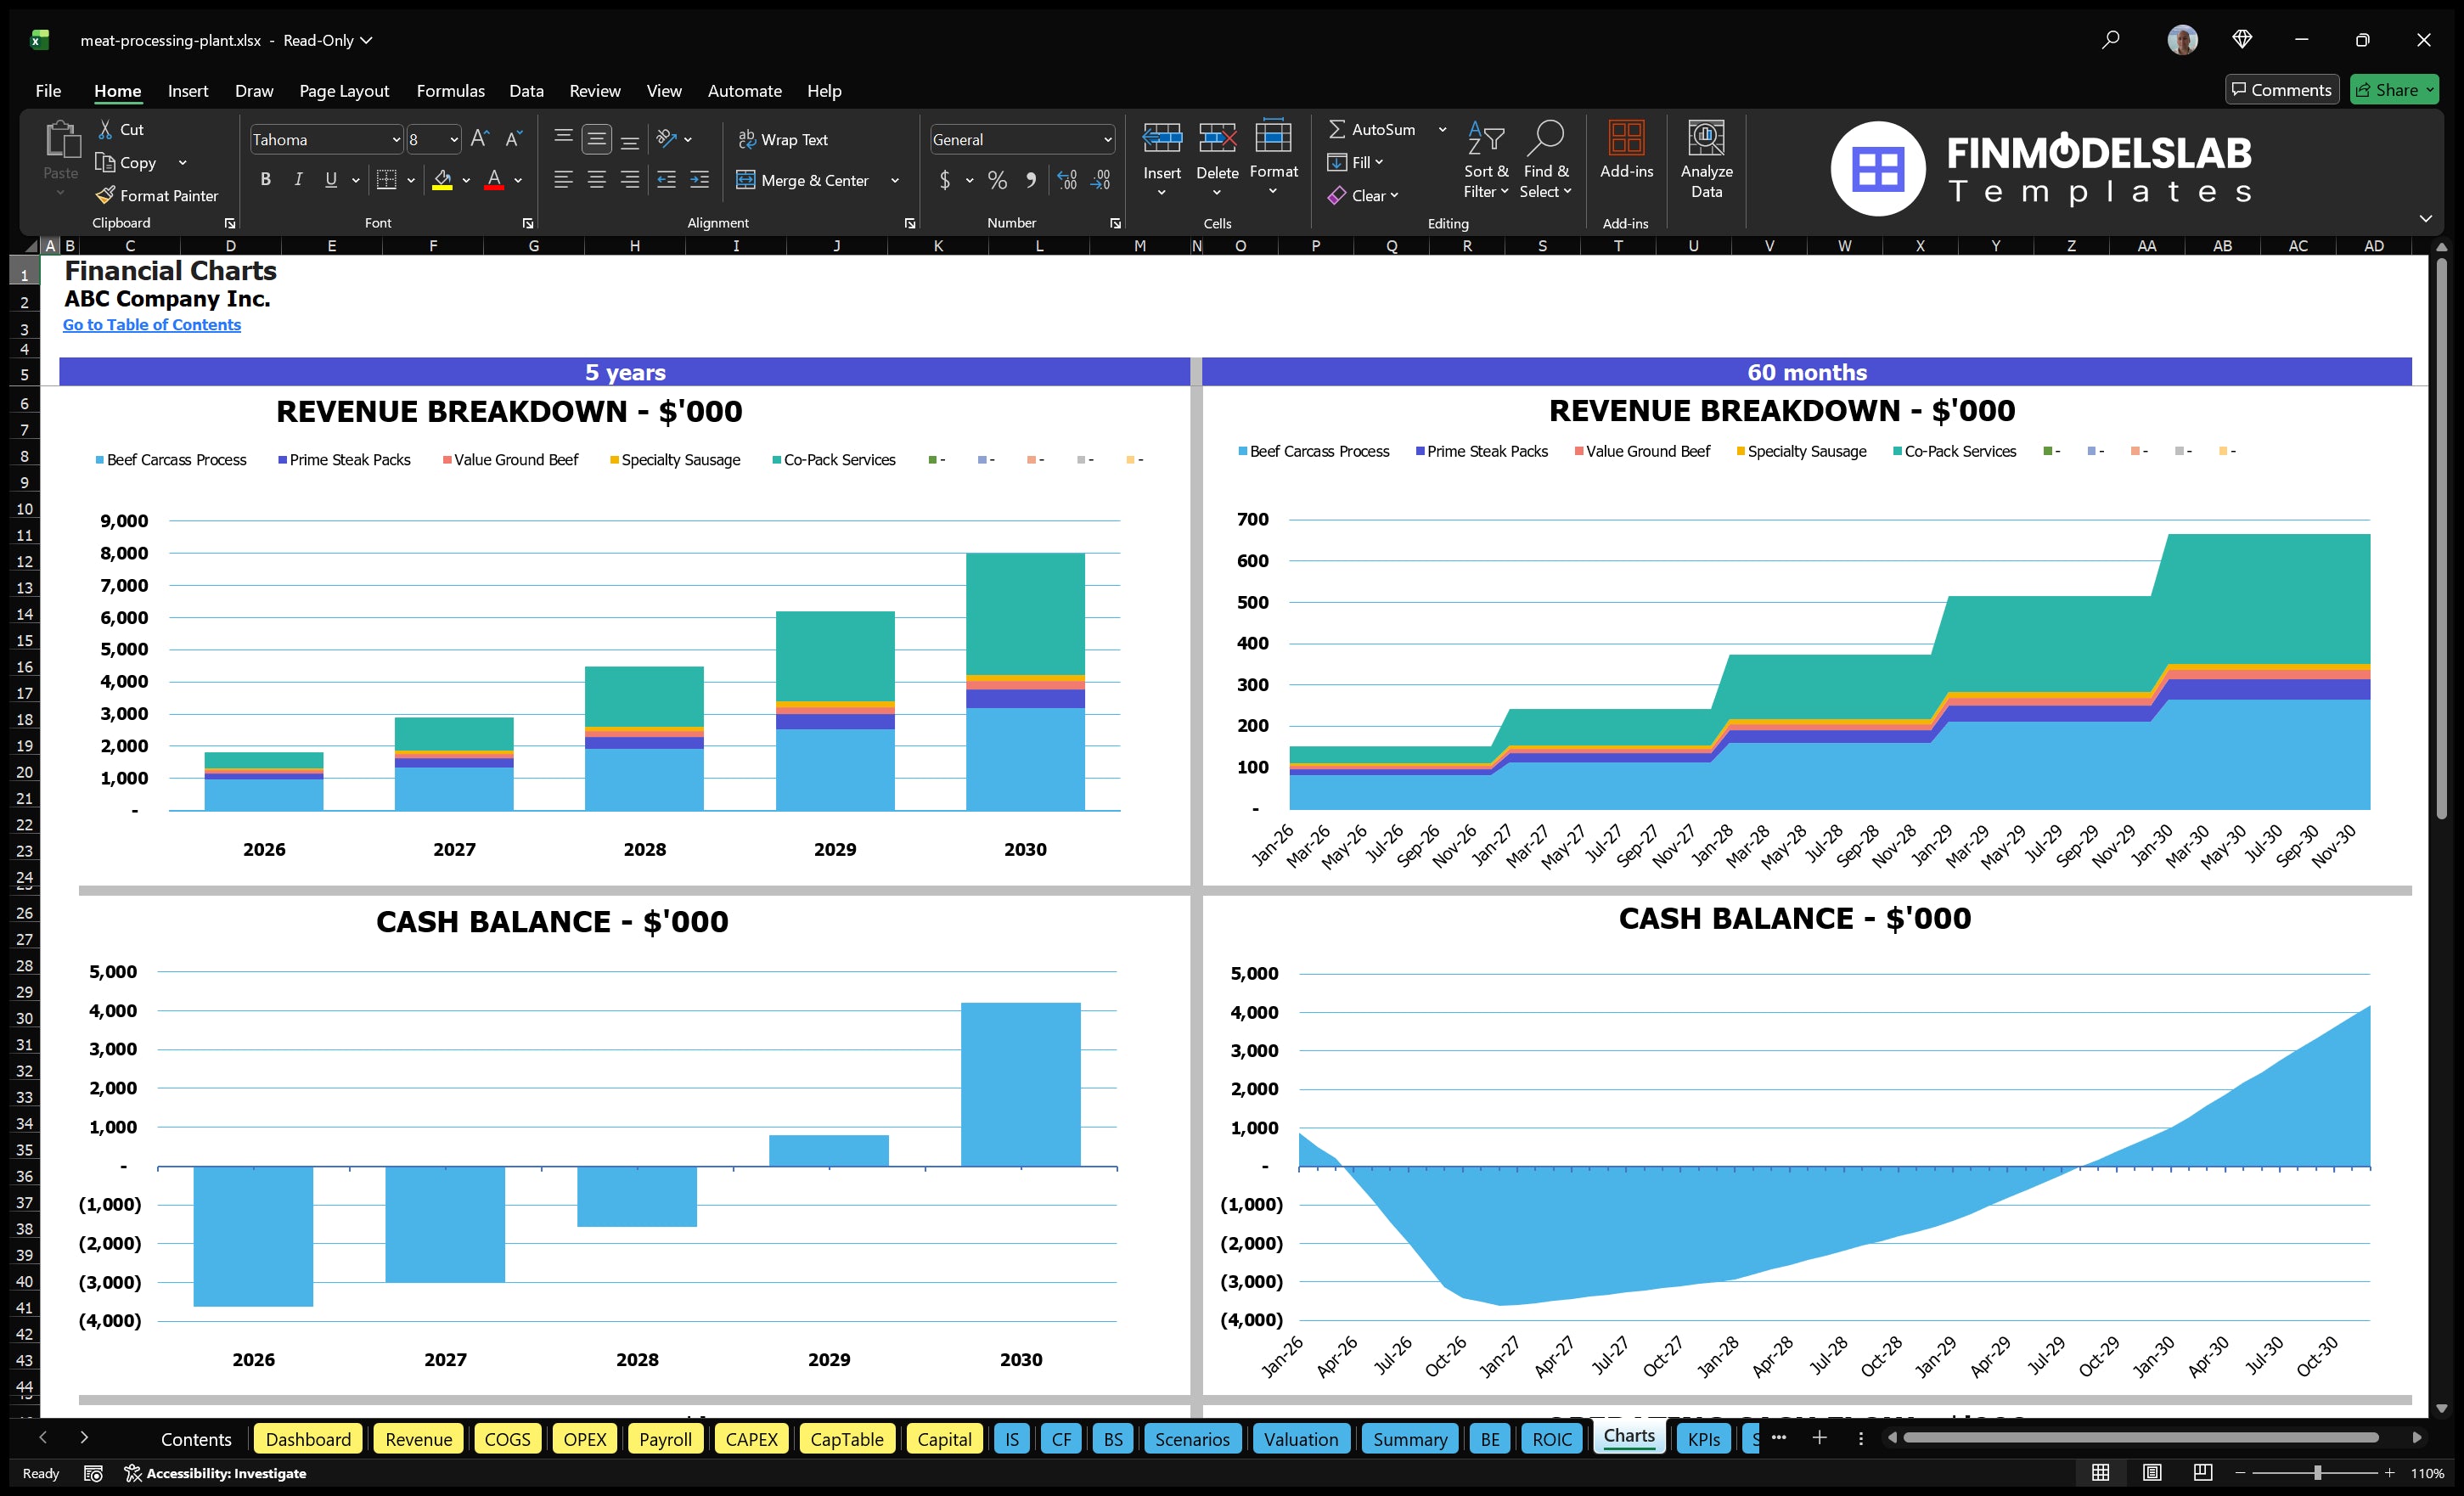2464x1496 pixels.
Task: Click the Share button
Action: coord(2394,89)
